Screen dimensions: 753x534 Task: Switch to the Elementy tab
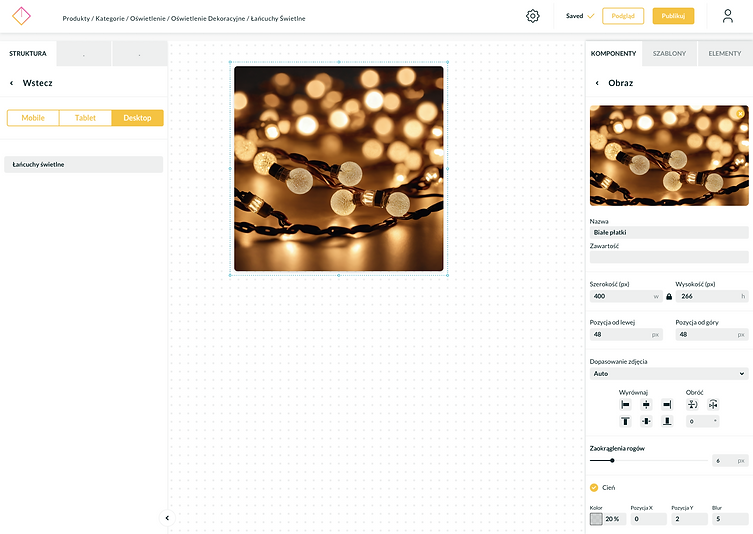tap(725, 53)
